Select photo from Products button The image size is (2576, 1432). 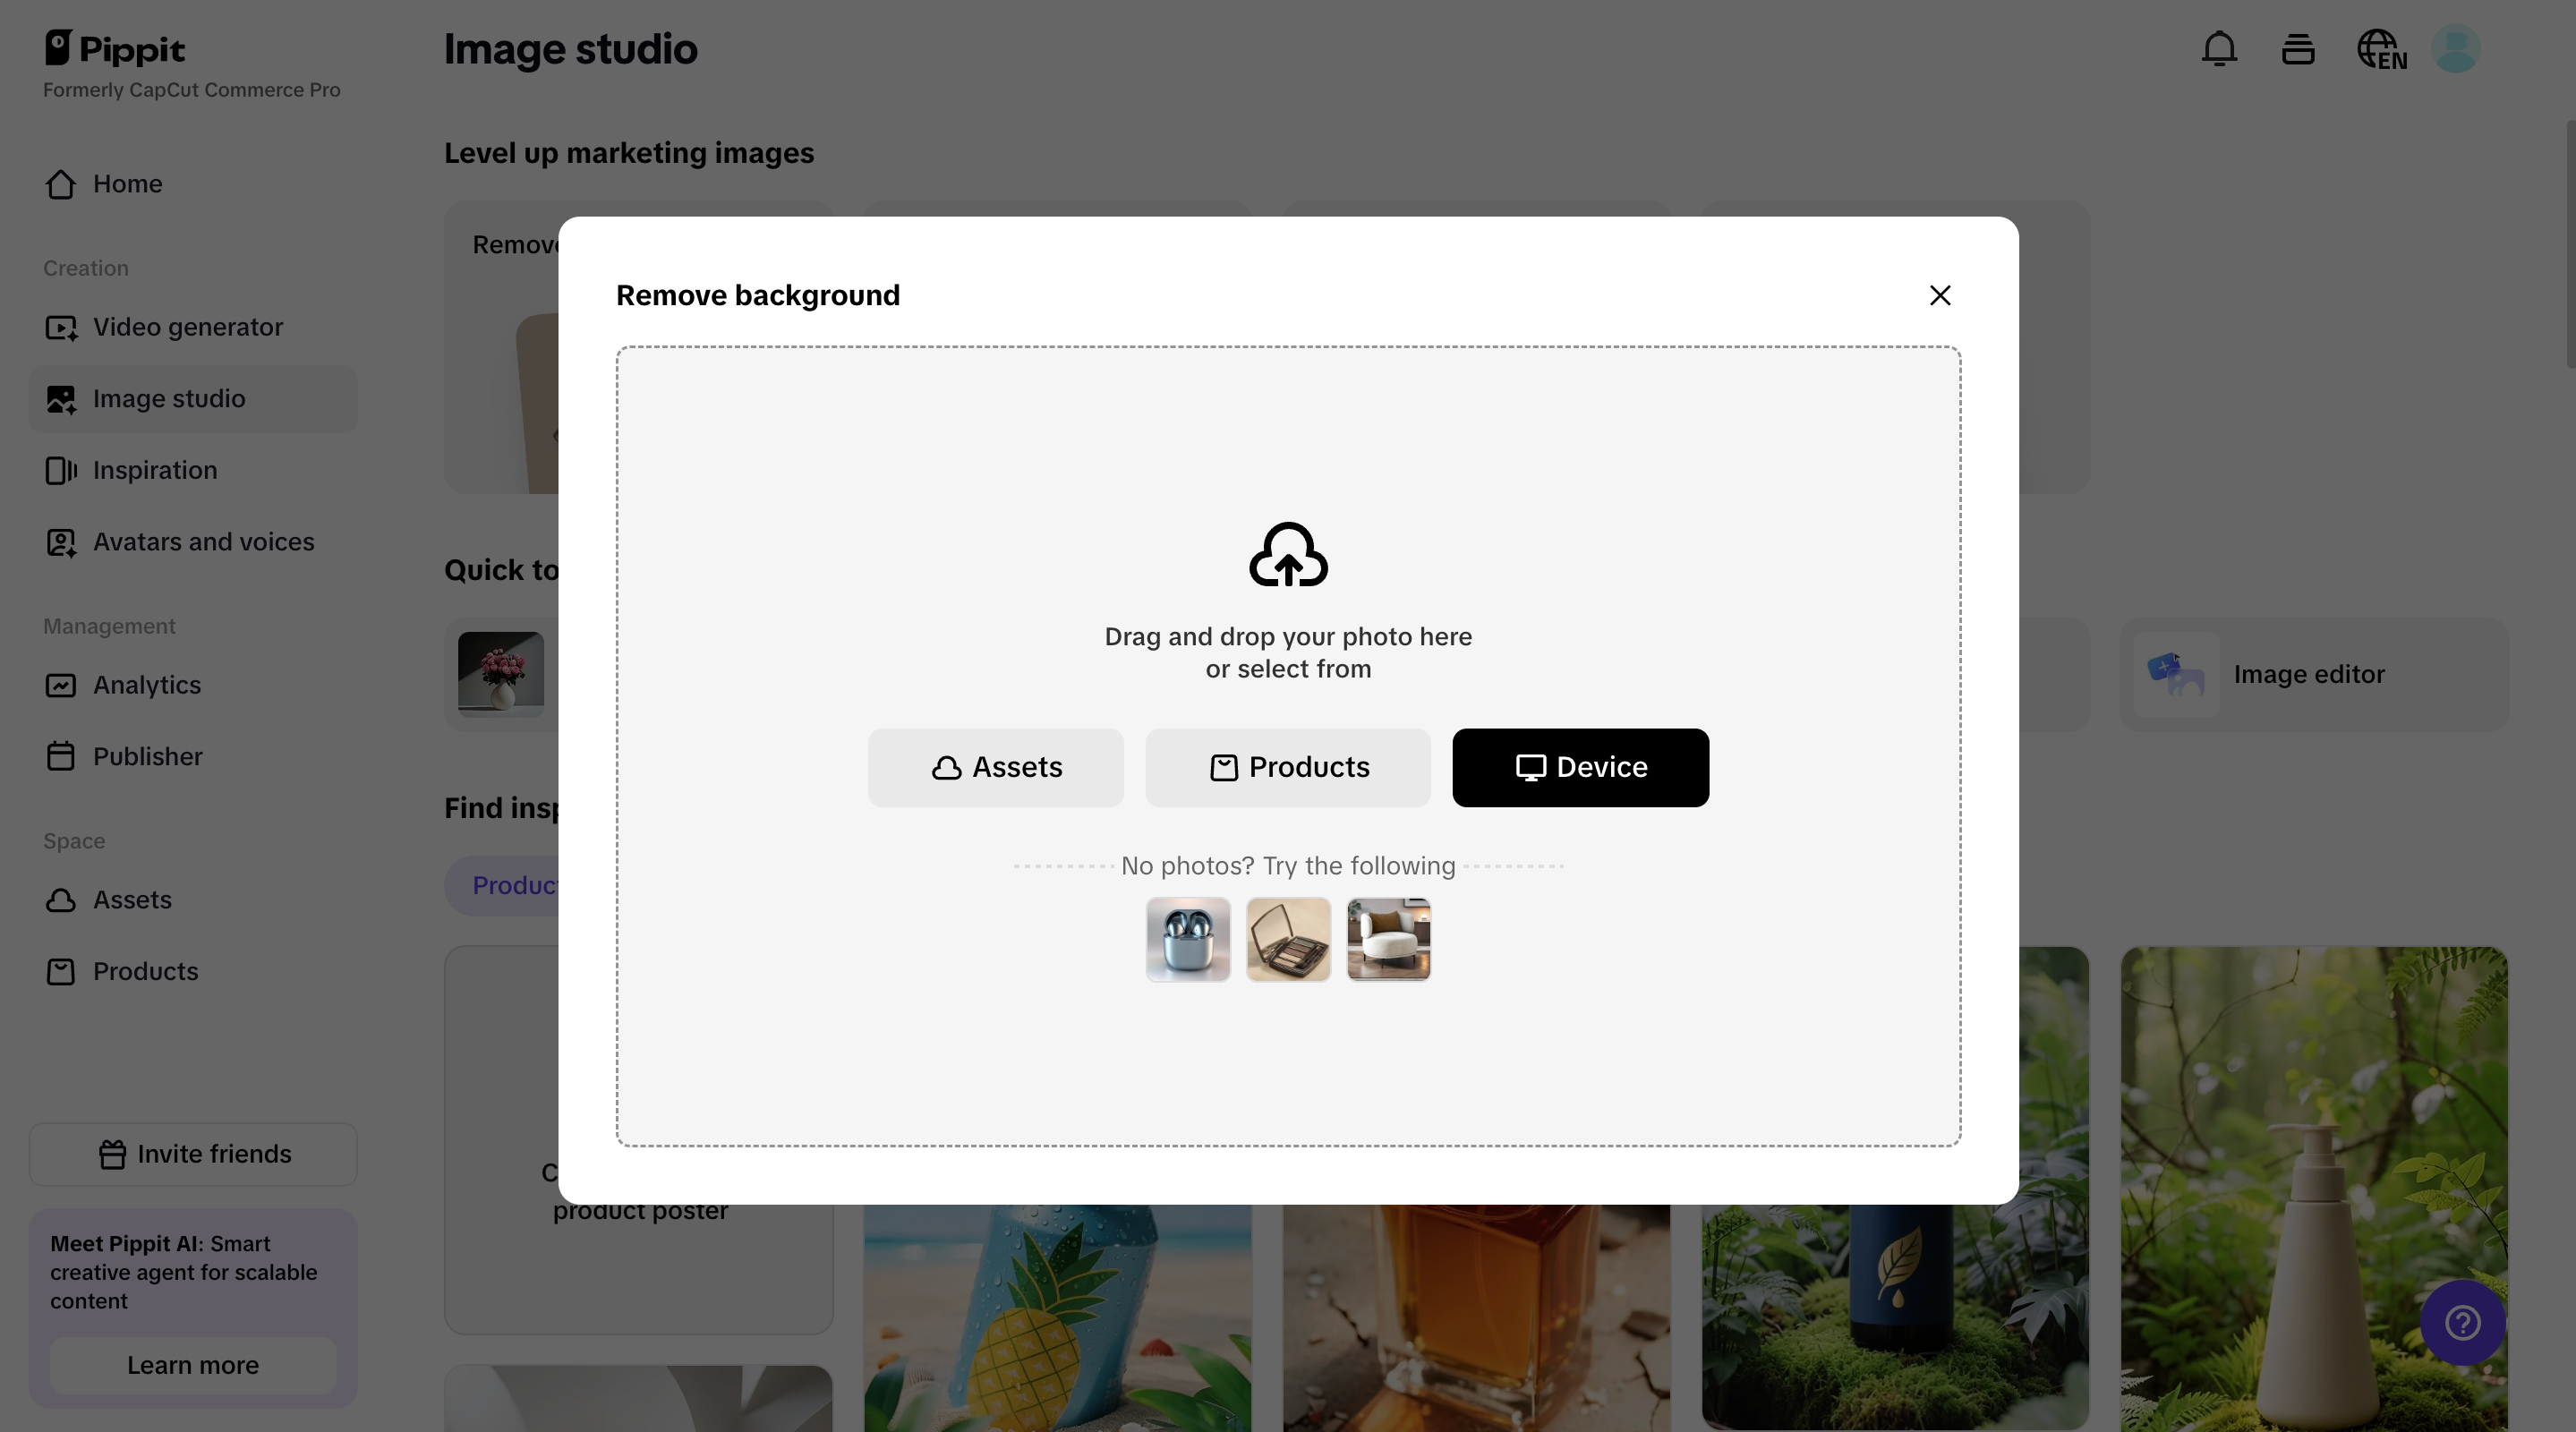pos(1288,767)
